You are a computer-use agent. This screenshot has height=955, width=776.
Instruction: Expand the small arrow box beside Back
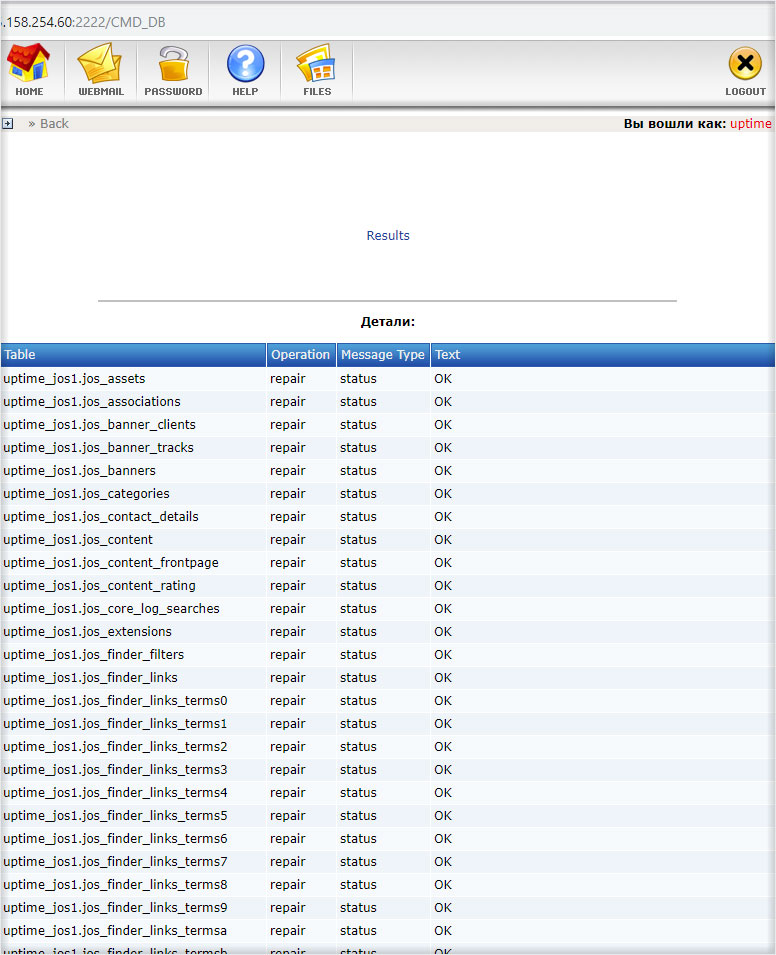pyautogui.click(x=7, y=124)
